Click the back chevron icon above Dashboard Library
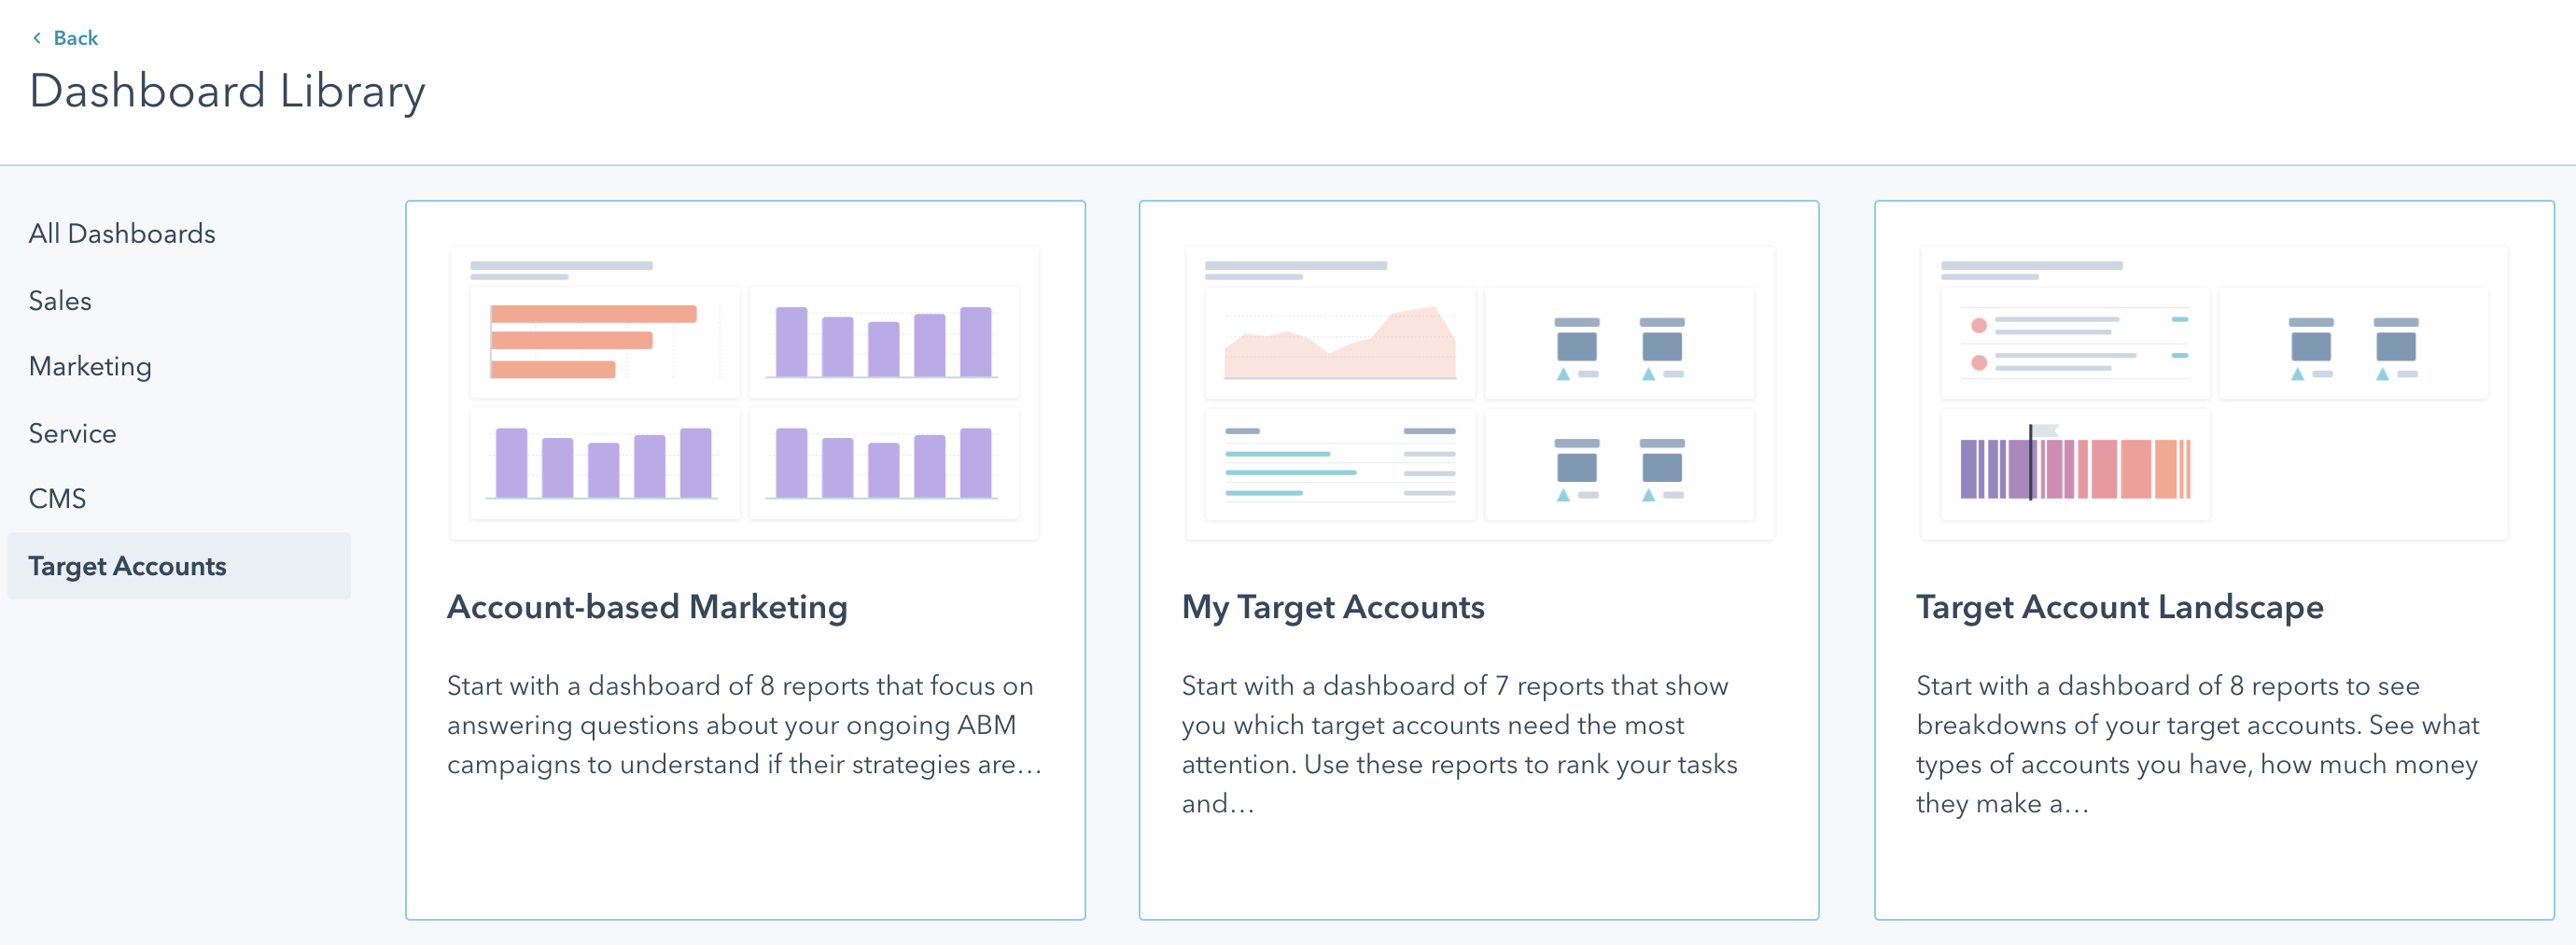 [x=38, y=37]
